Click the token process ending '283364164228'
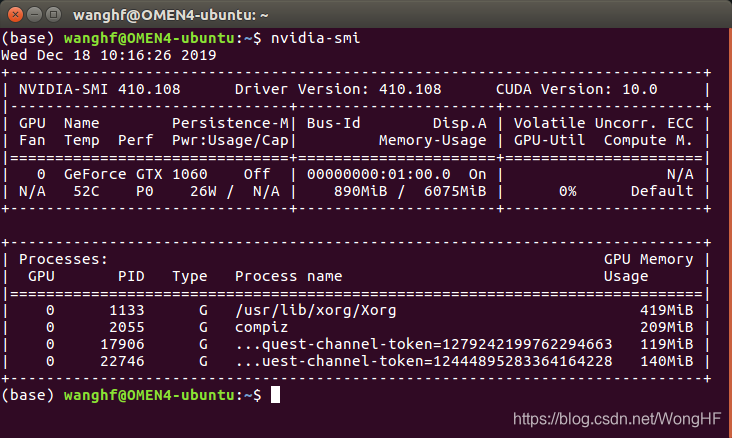Viewport: 732px width, 438px height. tap(423, 361)
